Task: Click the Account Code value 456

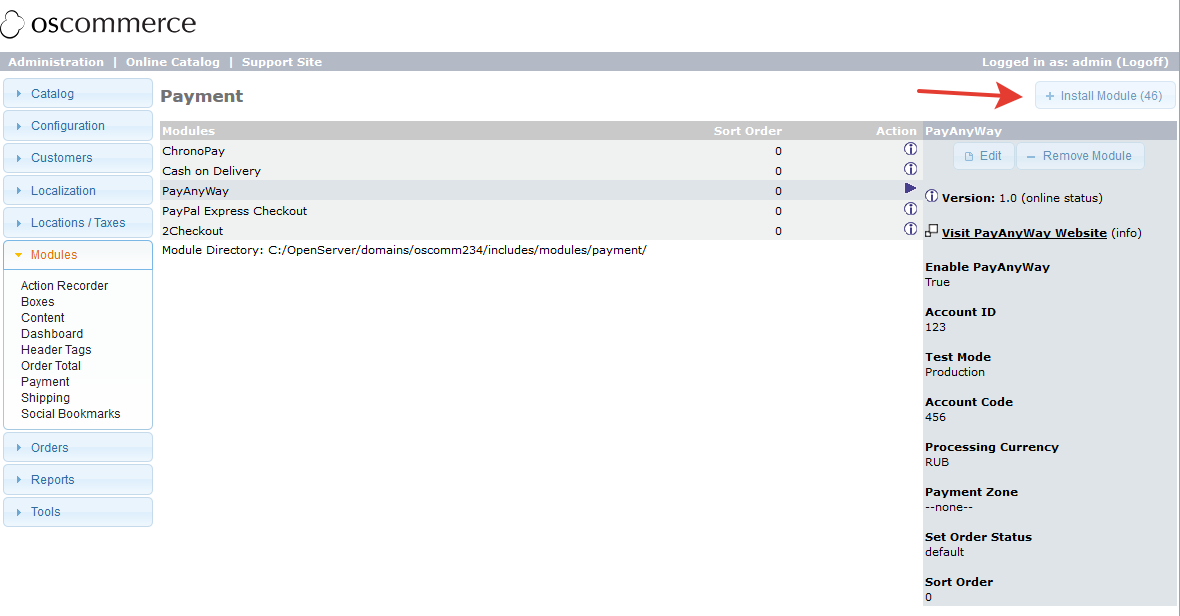Action: tap(935, 417)
